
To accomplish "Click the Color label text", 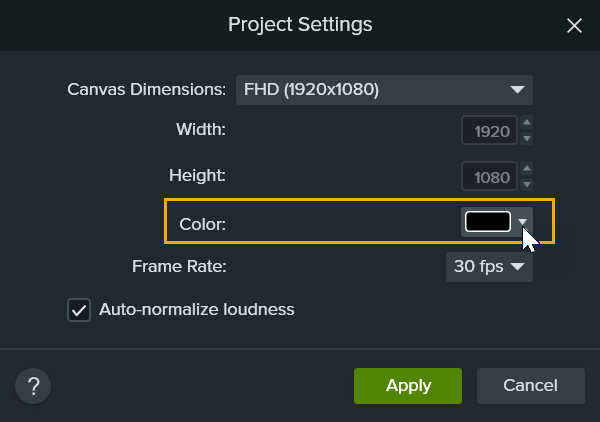I will [x=202, y=224].
